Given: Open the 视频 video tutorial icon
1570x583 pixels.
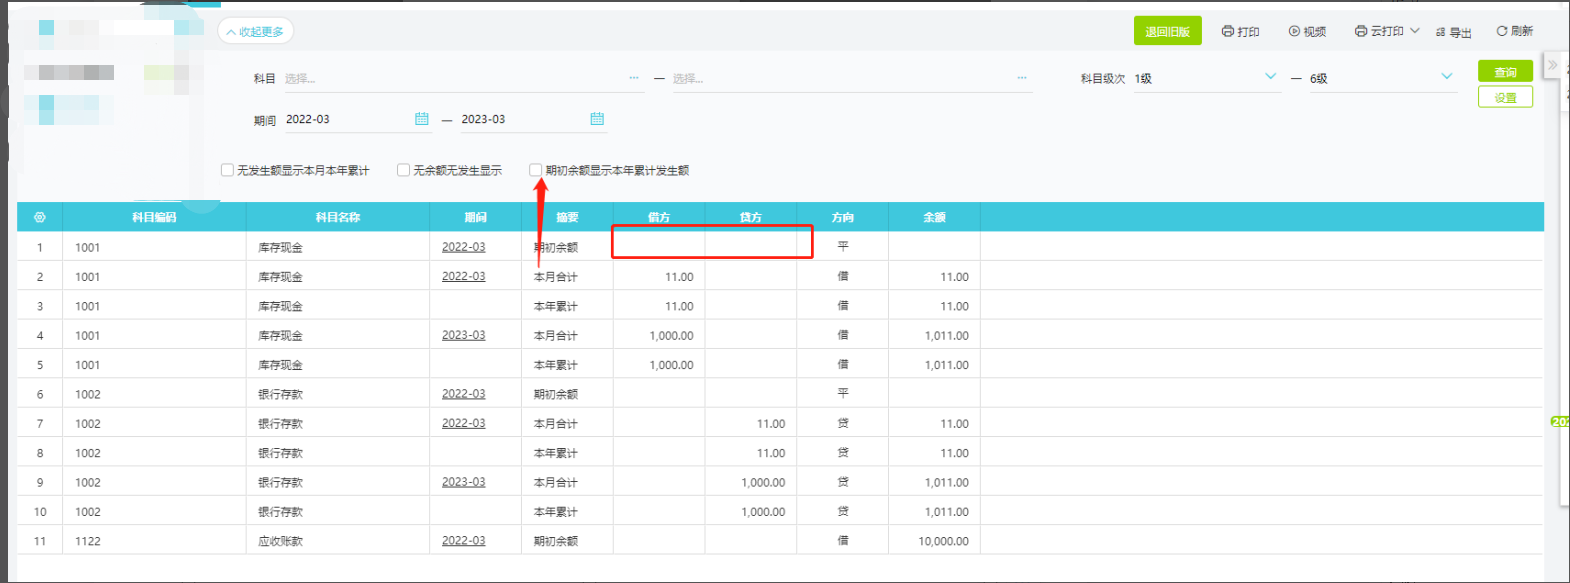Looking at the screenshot, I should point(1294,31).
